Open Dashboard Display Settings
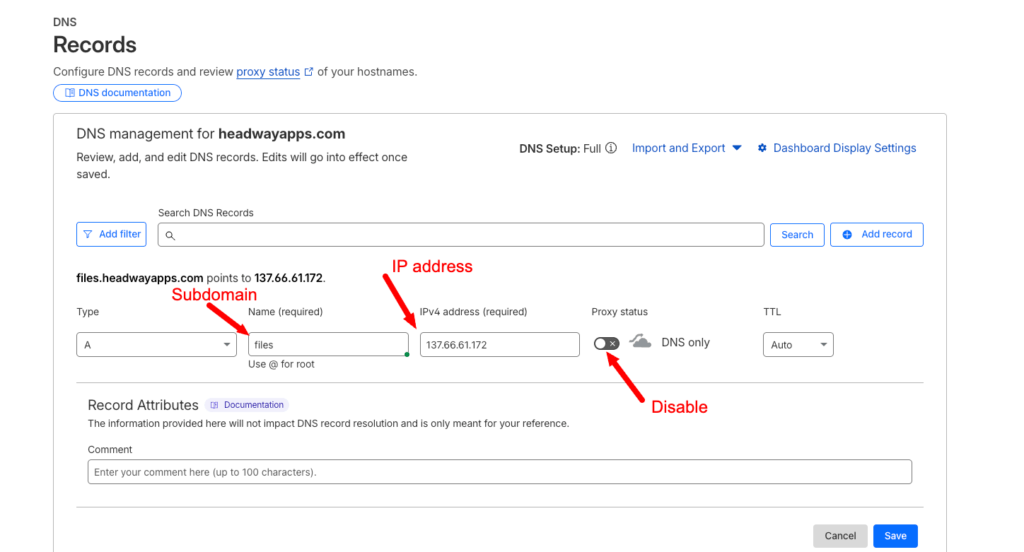The image size is (1024, 552). (837, 148)
